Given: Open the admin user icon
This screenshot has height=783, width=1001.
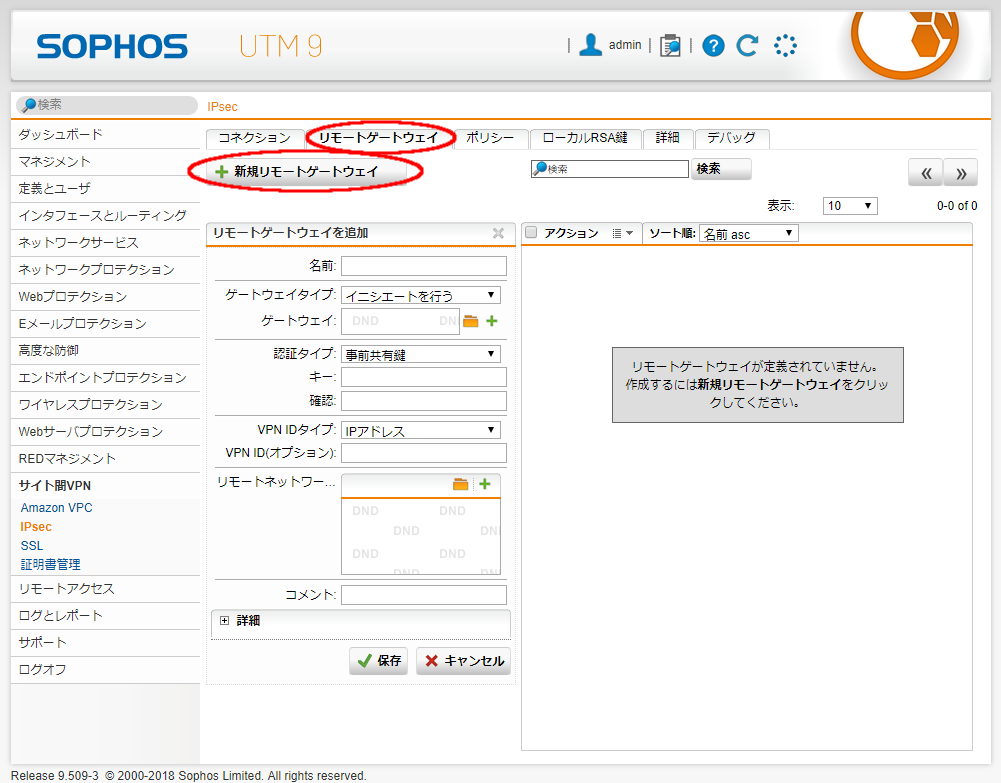Looking at the screenshot, I should 591,45.
